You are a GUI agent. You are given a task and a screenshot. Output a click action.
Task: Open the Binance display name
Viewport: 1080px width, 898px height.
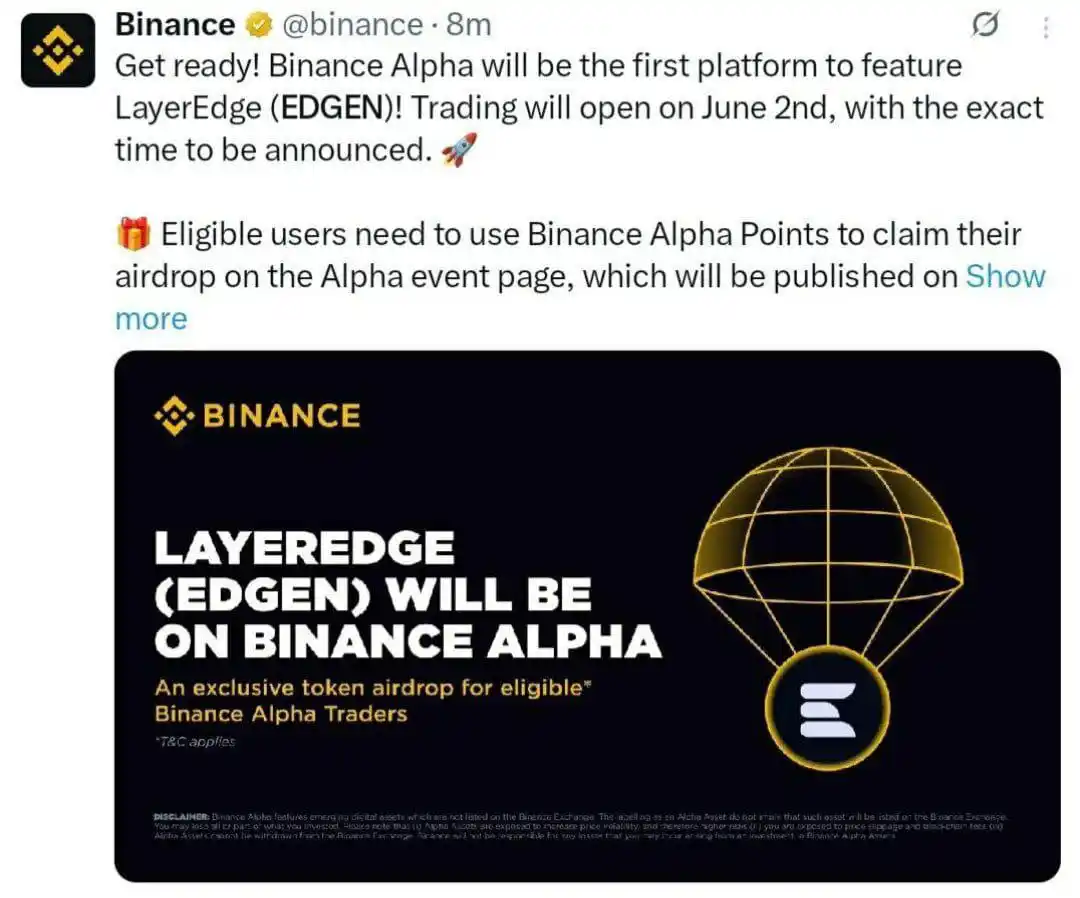point(175,25)
